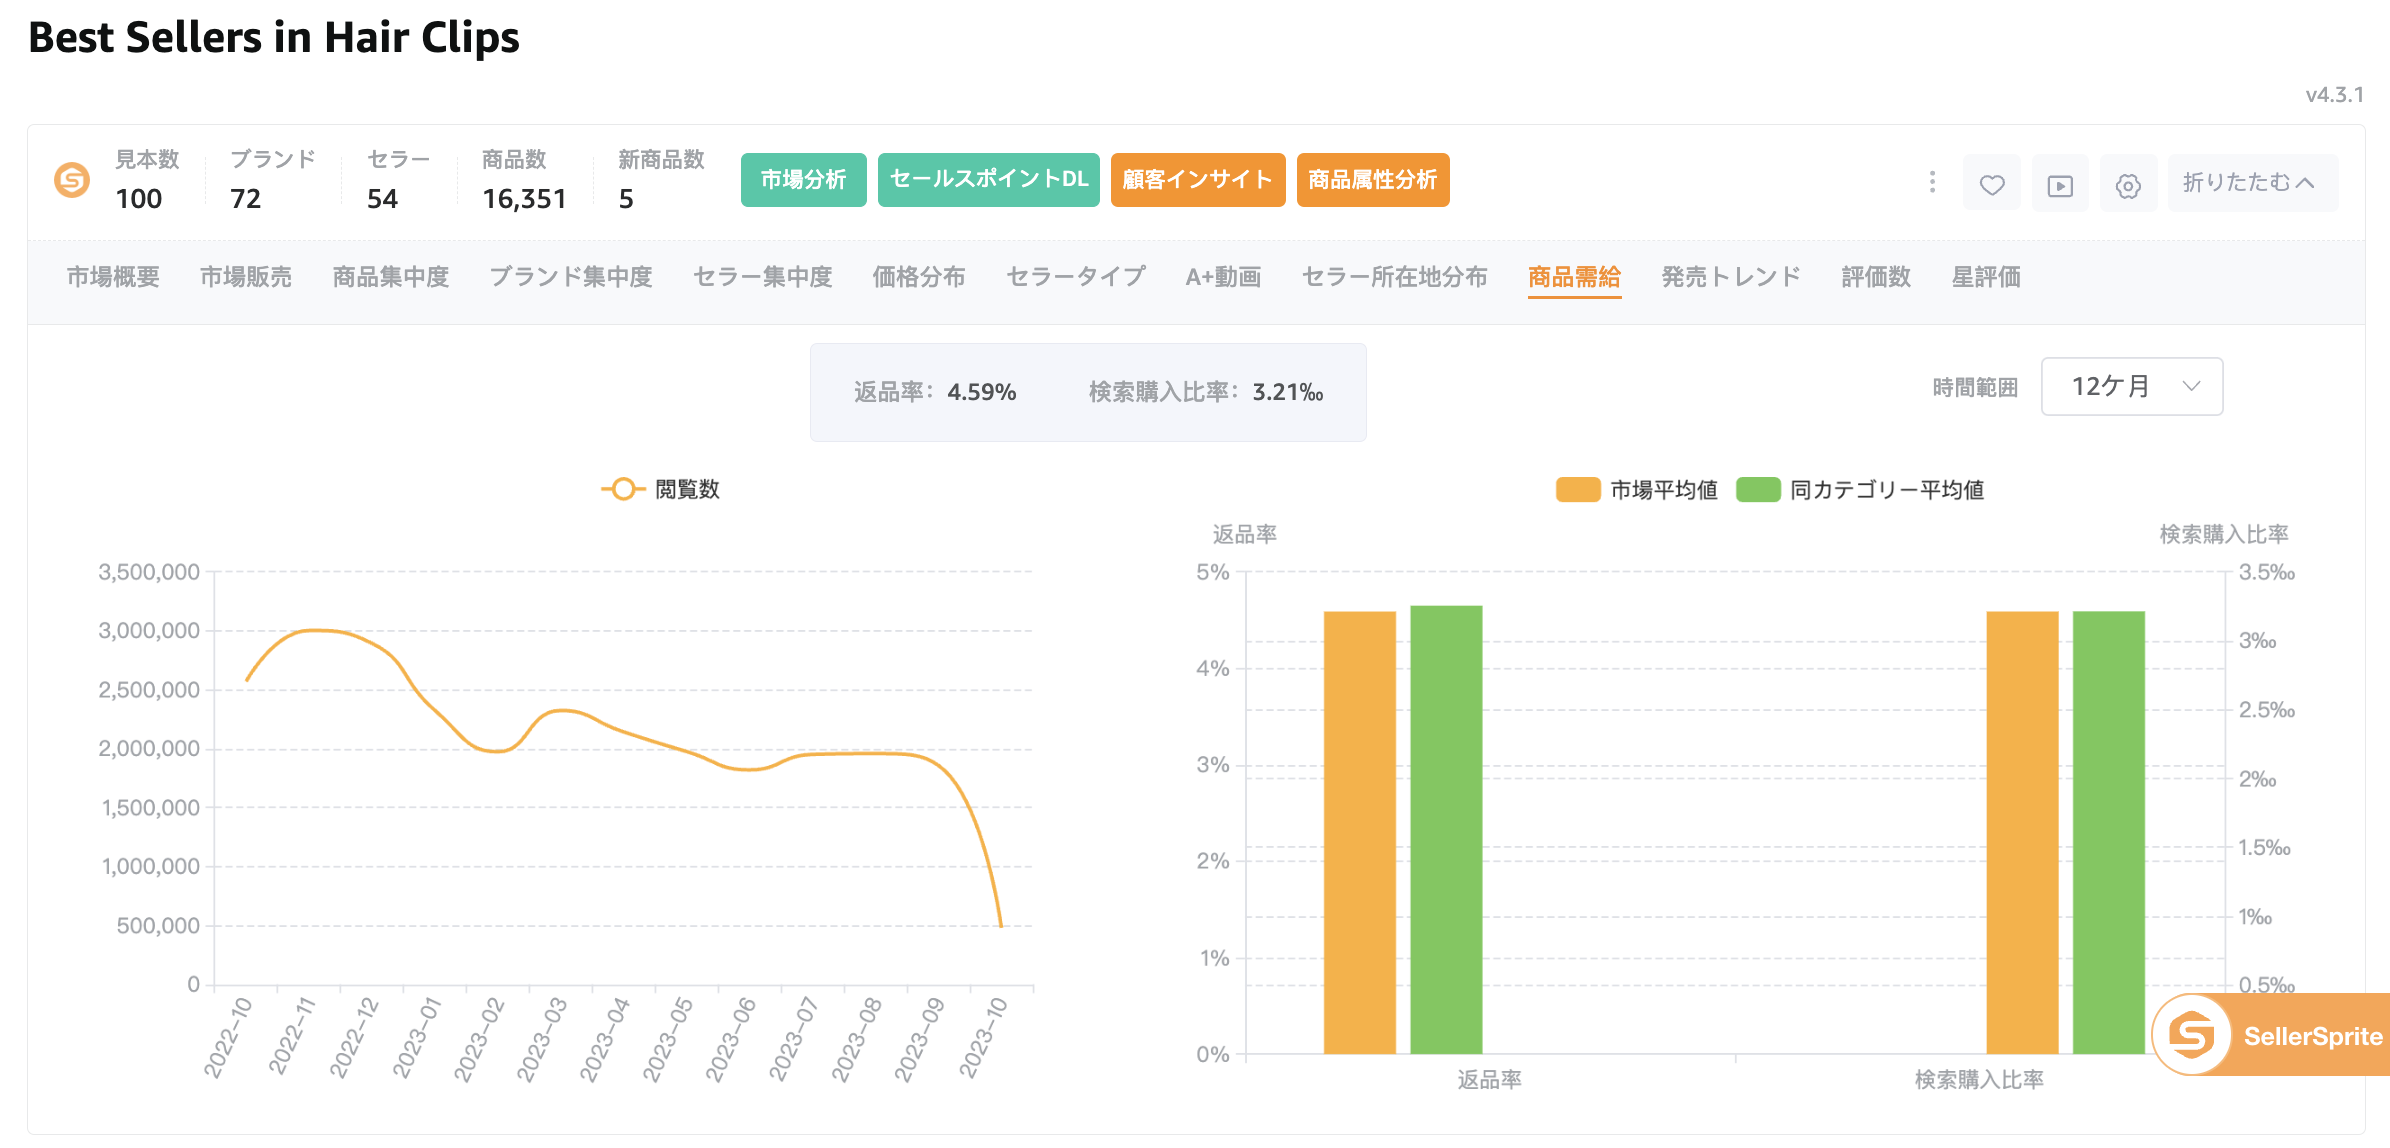Click the 2023-10 x-axis label

[x=983, y=1038]
